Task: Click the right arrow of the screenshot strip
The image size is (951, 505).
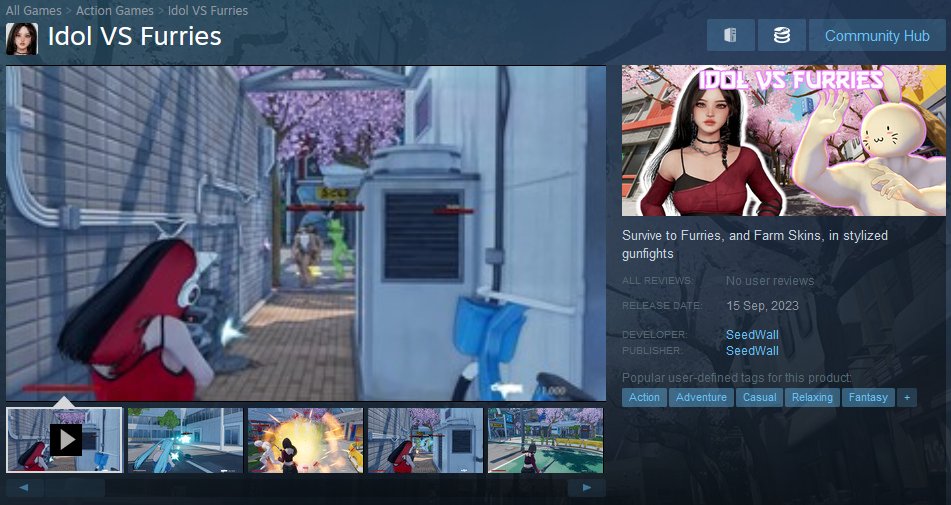Action: pos(586,487)
